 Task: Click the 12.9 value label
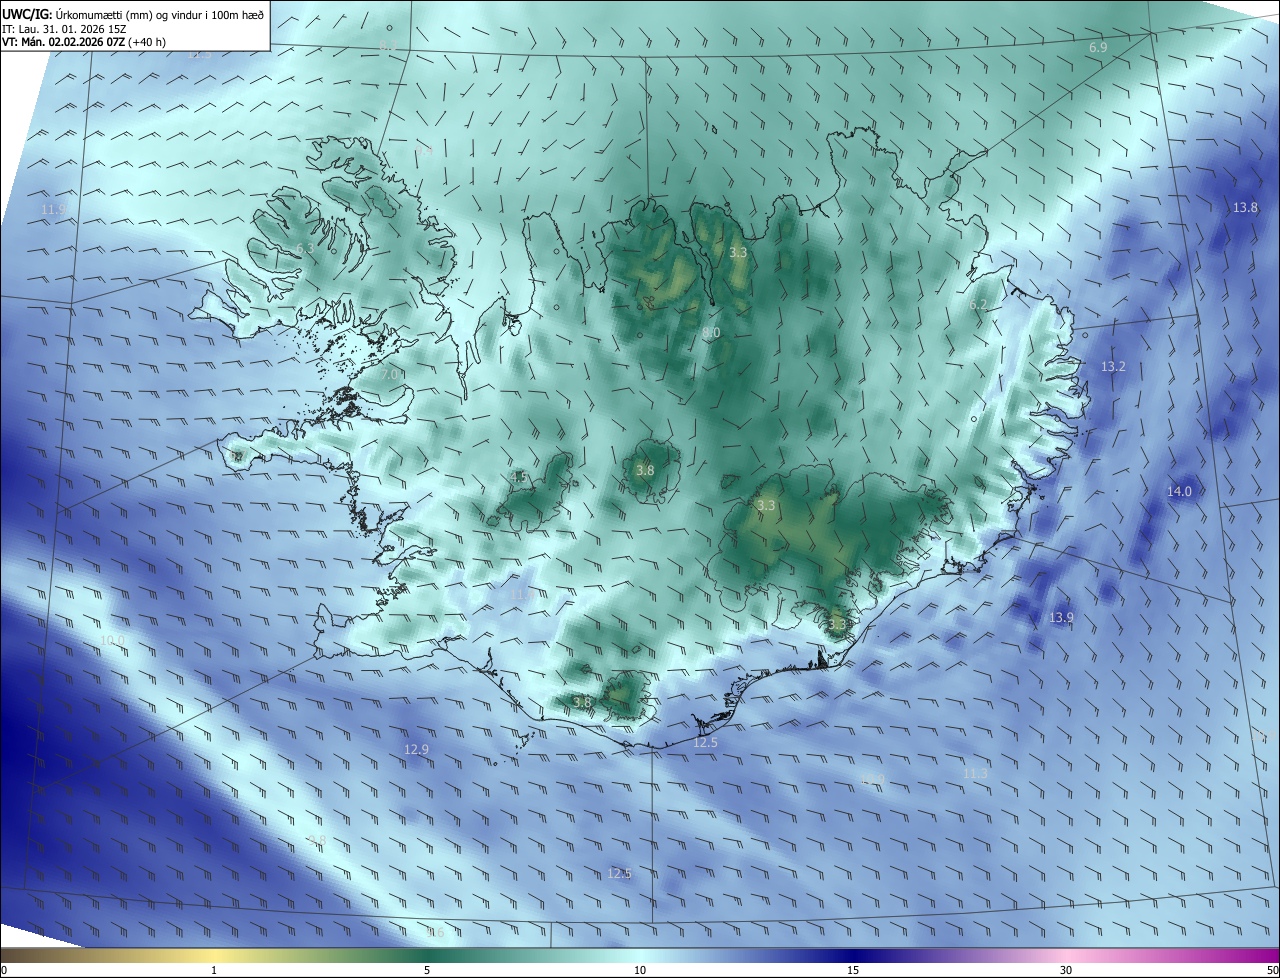(416, 749)
